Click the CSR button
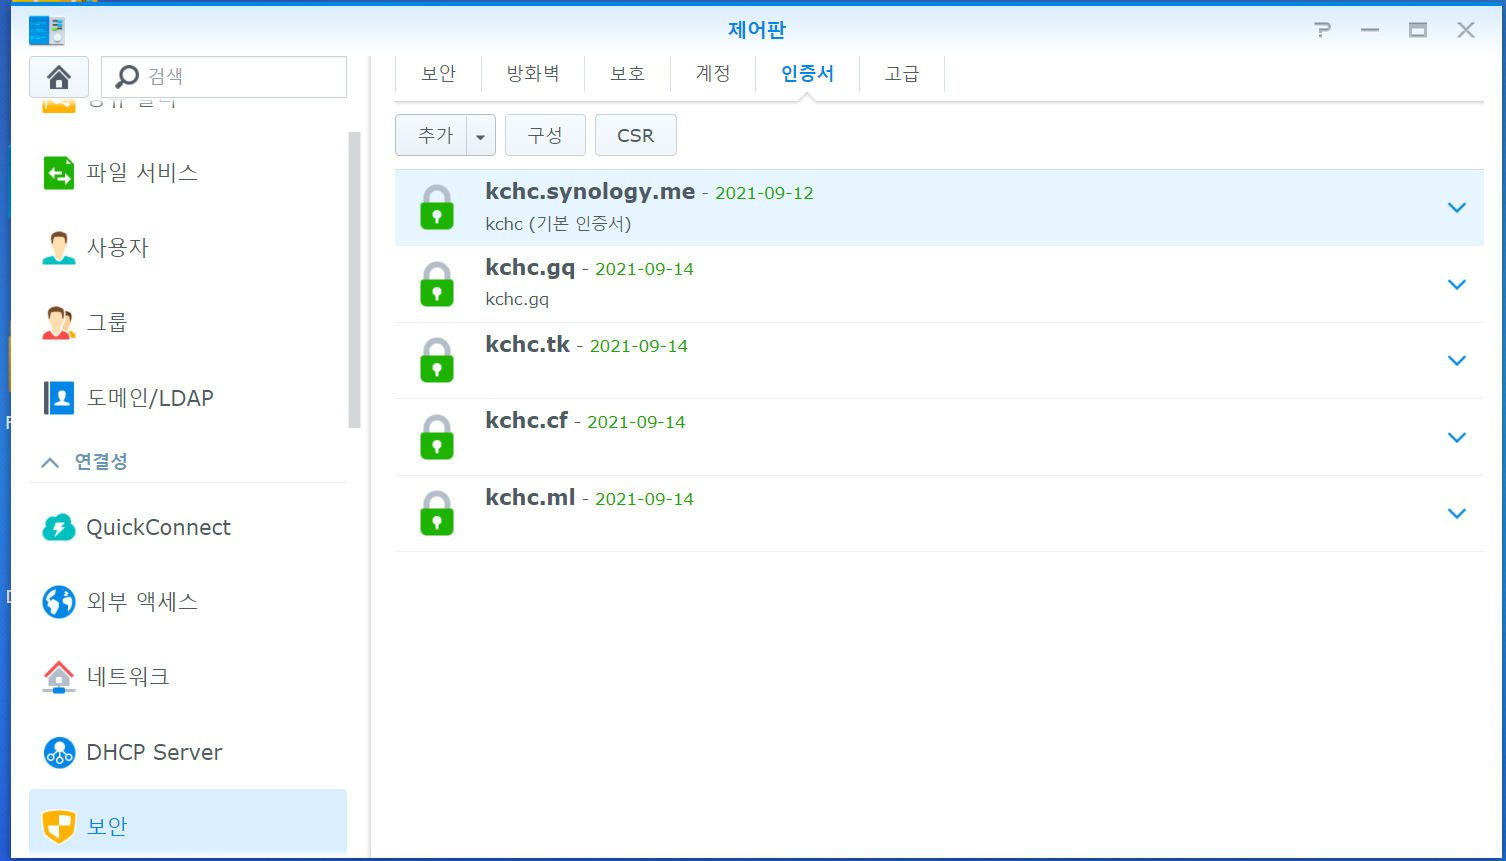The image size is (1506, 861). point(636,136)
